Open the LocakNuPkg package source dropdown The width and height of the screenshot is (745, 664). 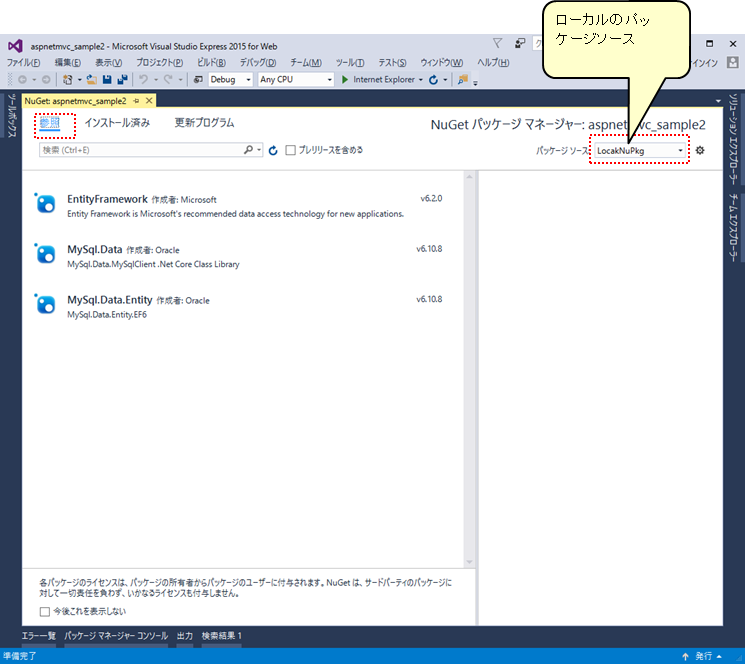pyautogui.click(x=640, y=151)
